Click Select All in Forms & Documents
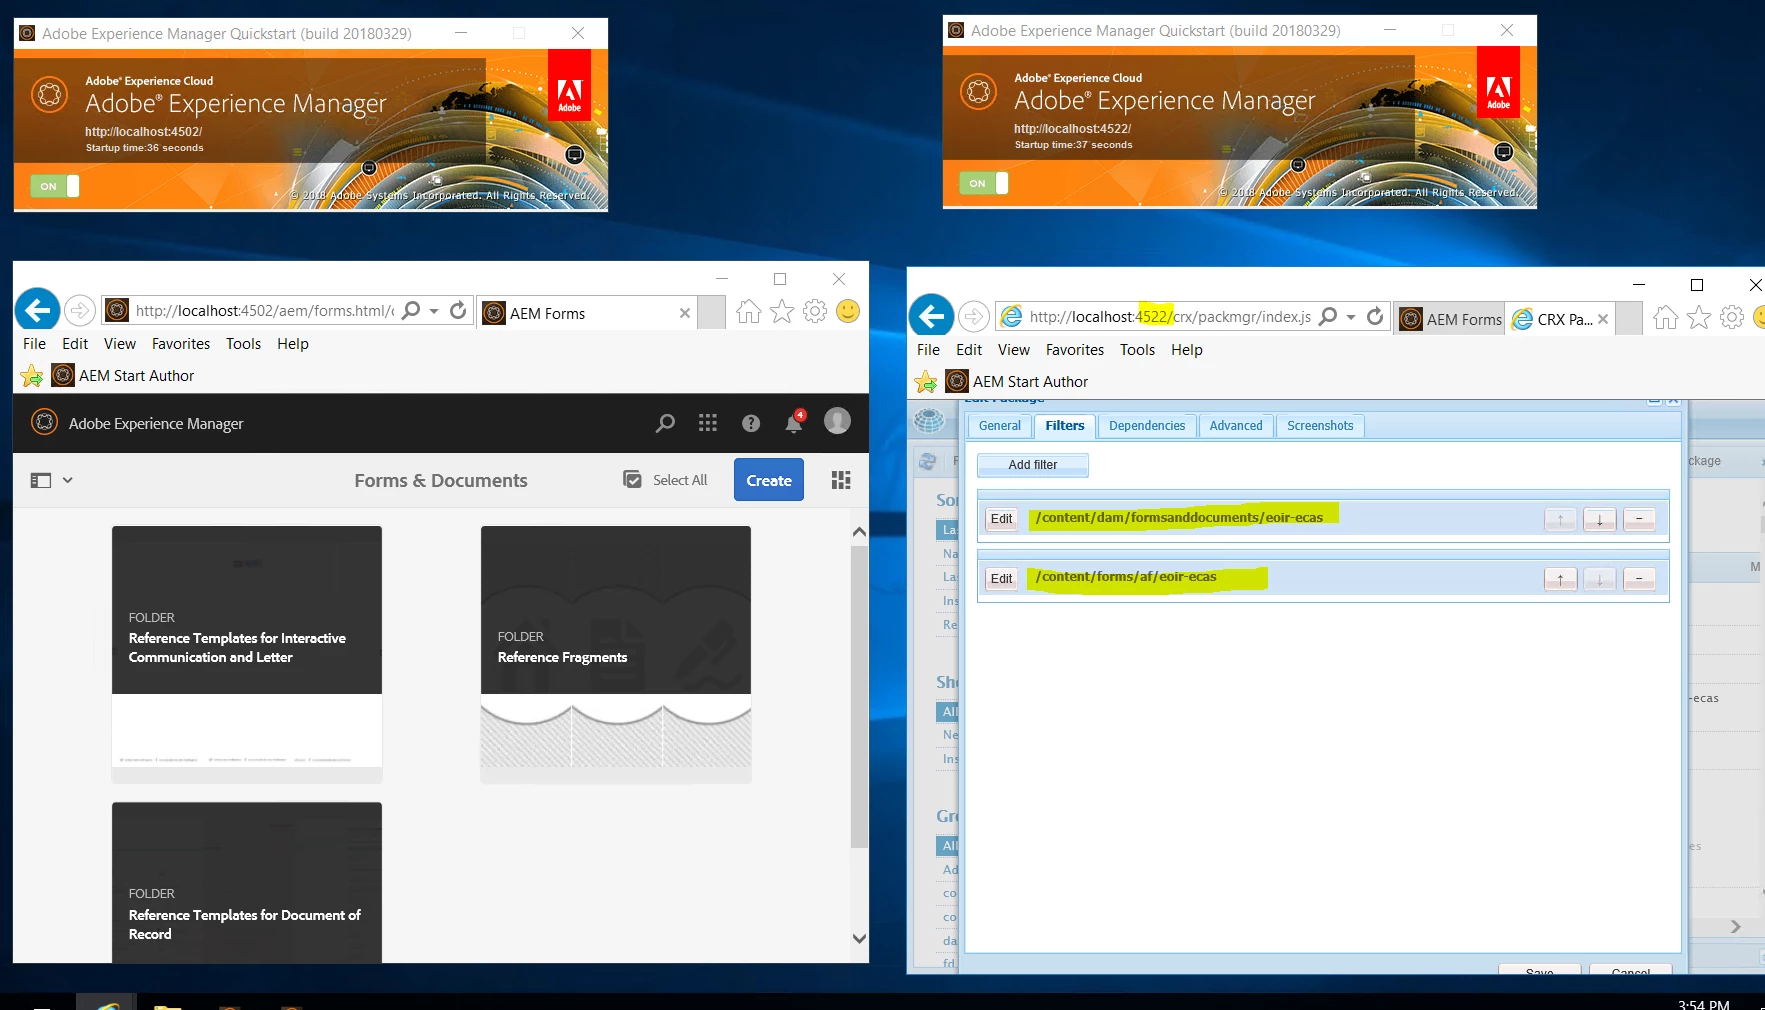 [665, 480]
